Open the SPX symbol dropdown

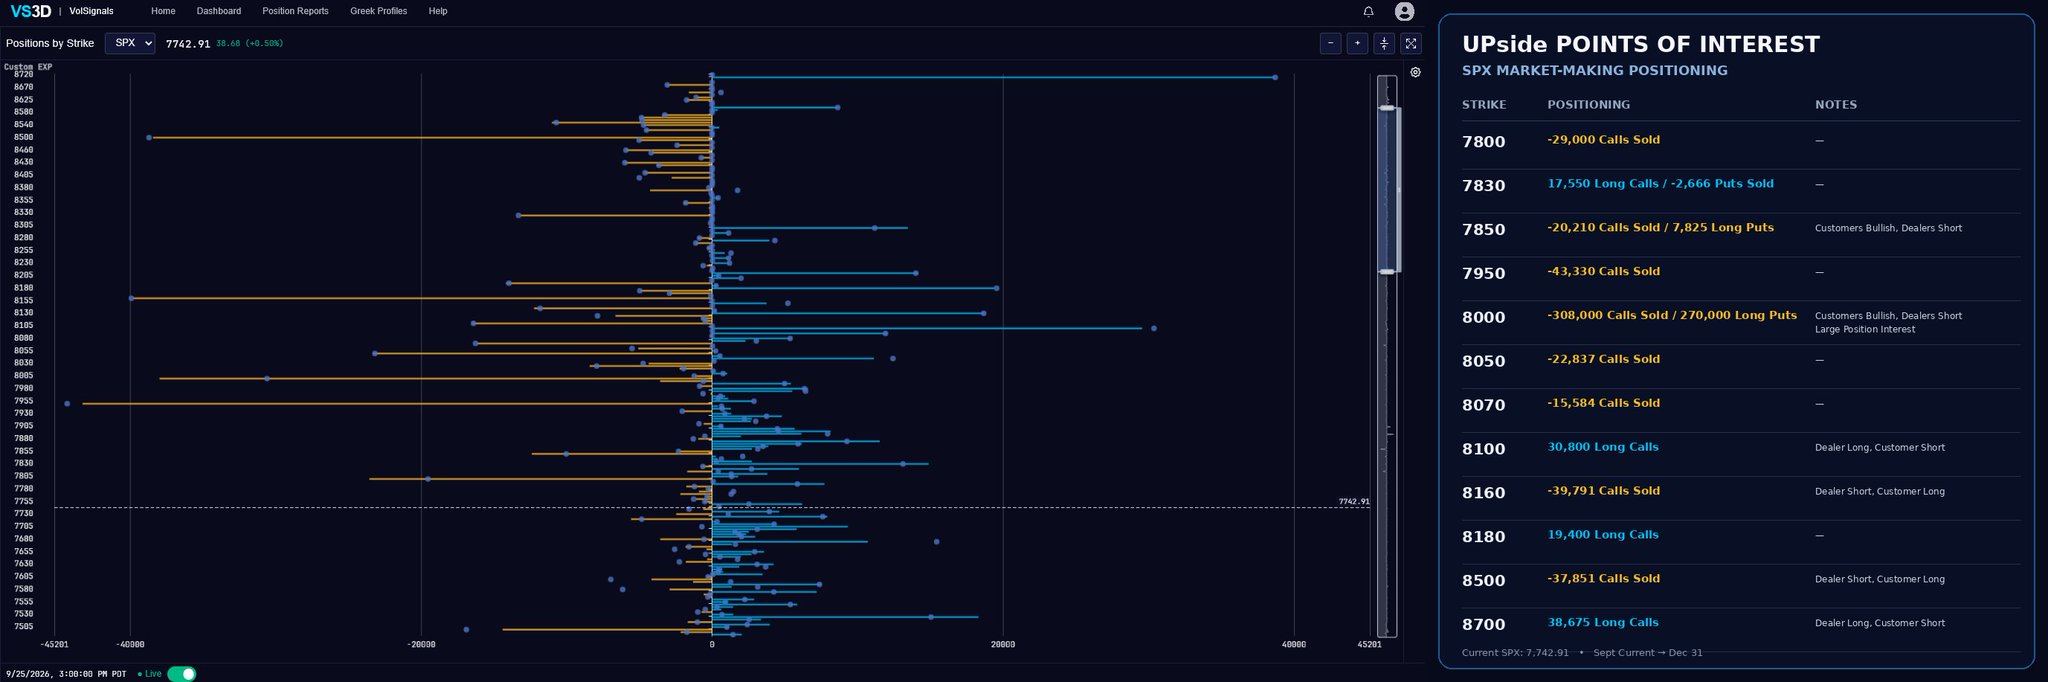coord(130,43)
